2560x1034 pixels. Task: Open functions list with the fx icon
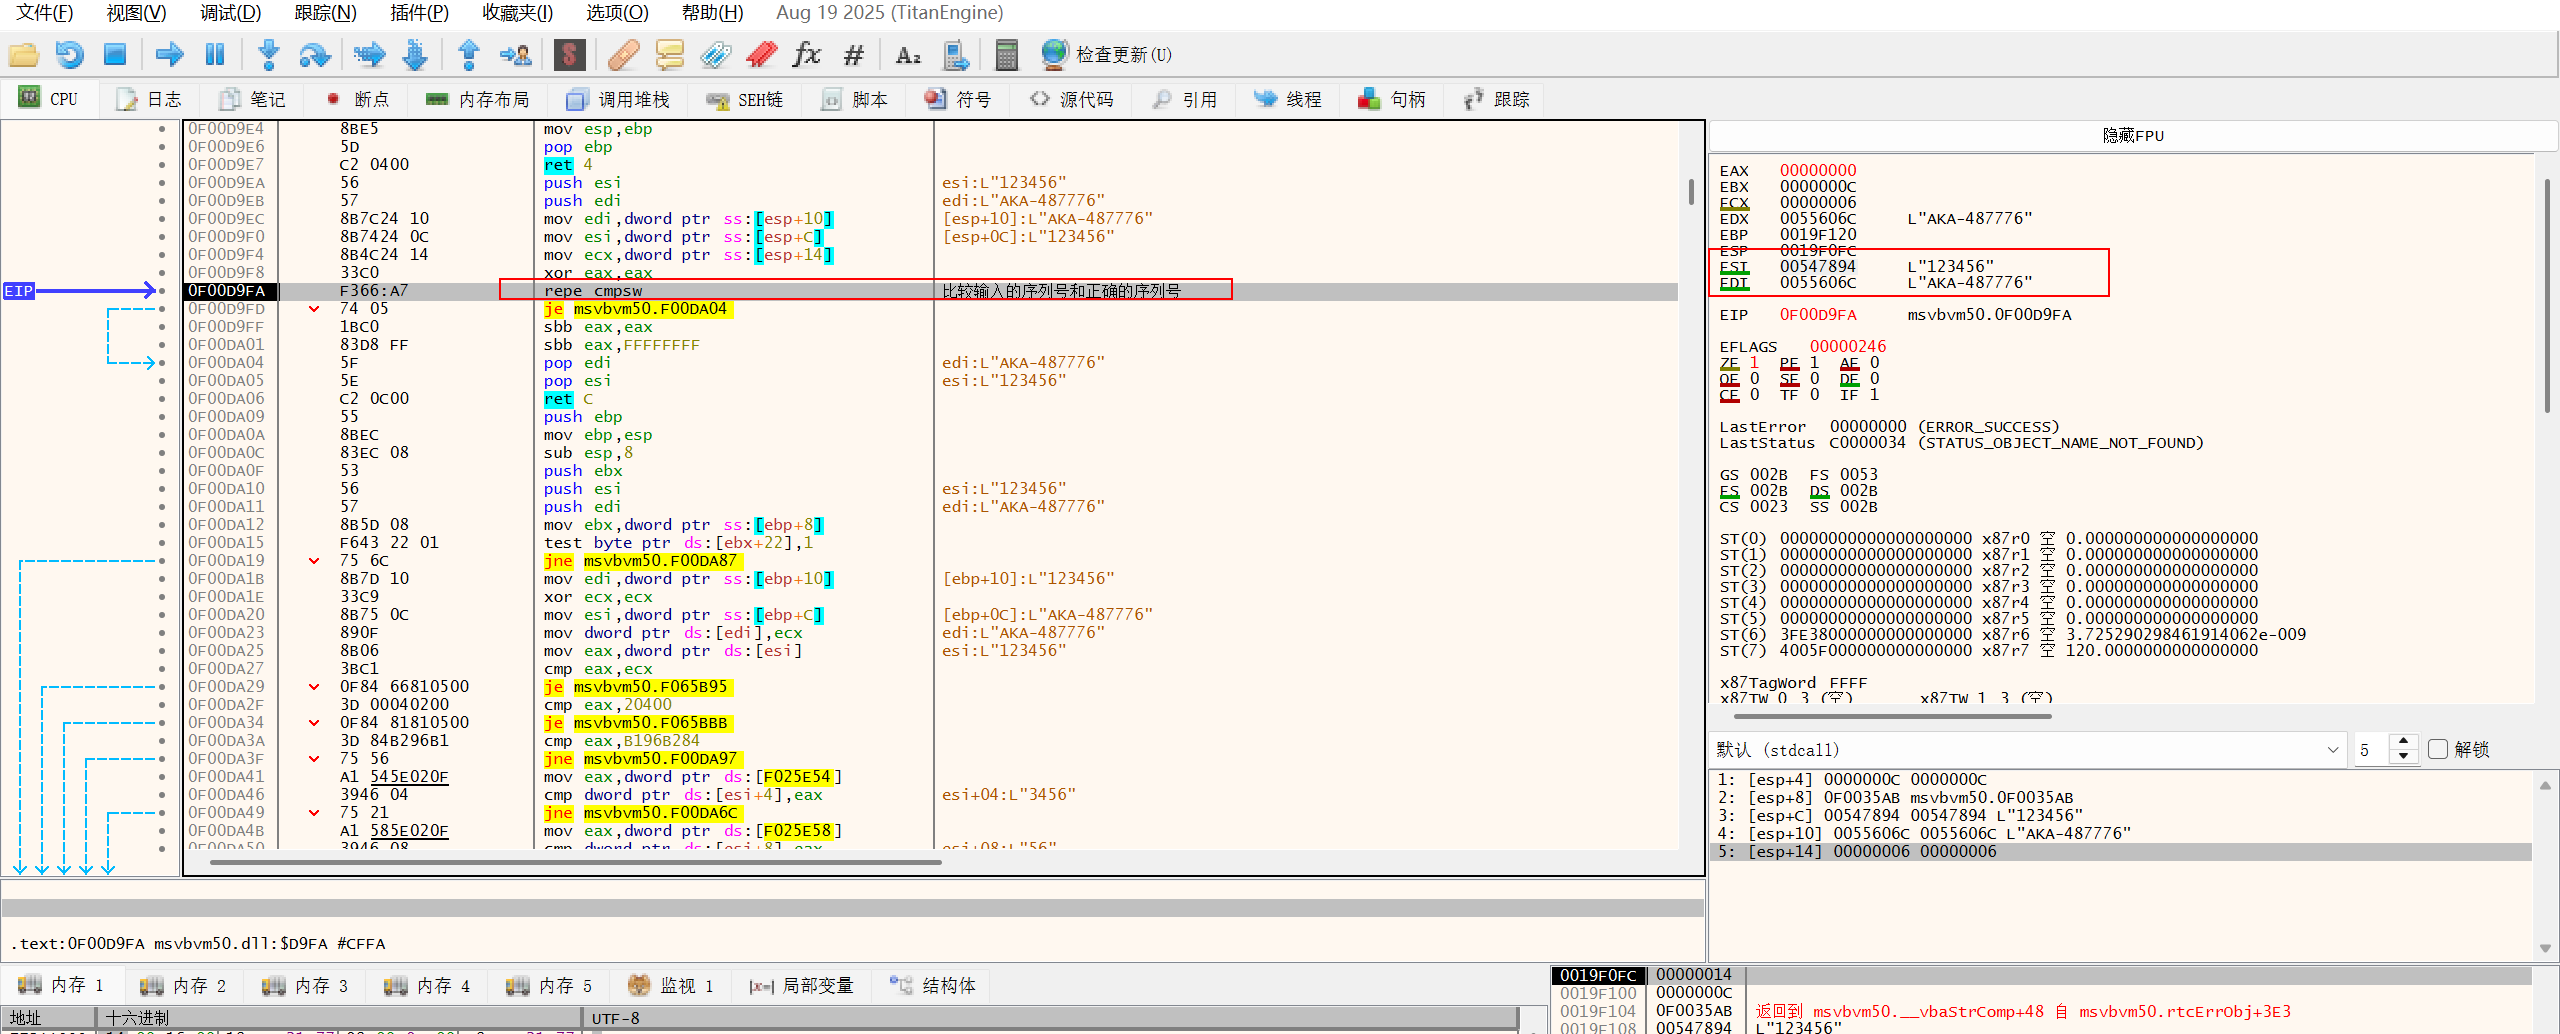tap(806, 55)
